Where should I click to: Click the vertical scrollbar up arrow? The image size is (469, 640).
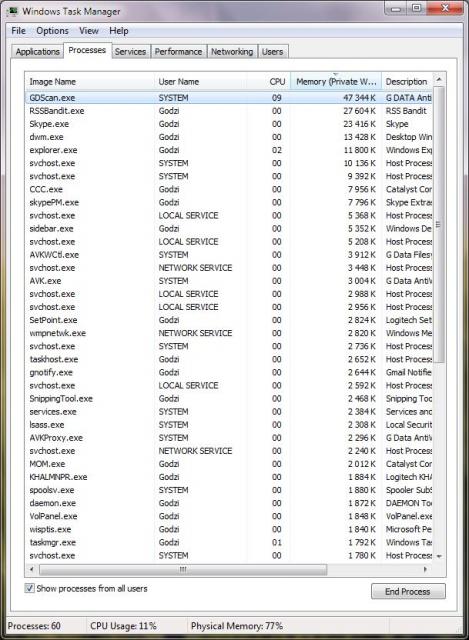point(439,80)
